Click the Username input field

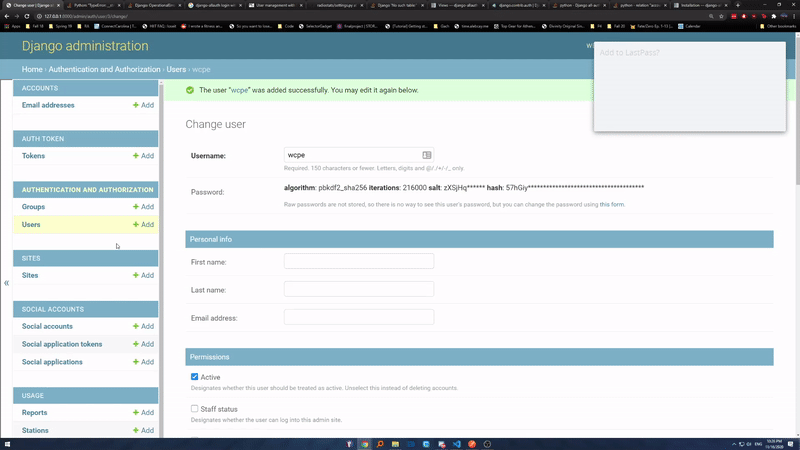359,155
